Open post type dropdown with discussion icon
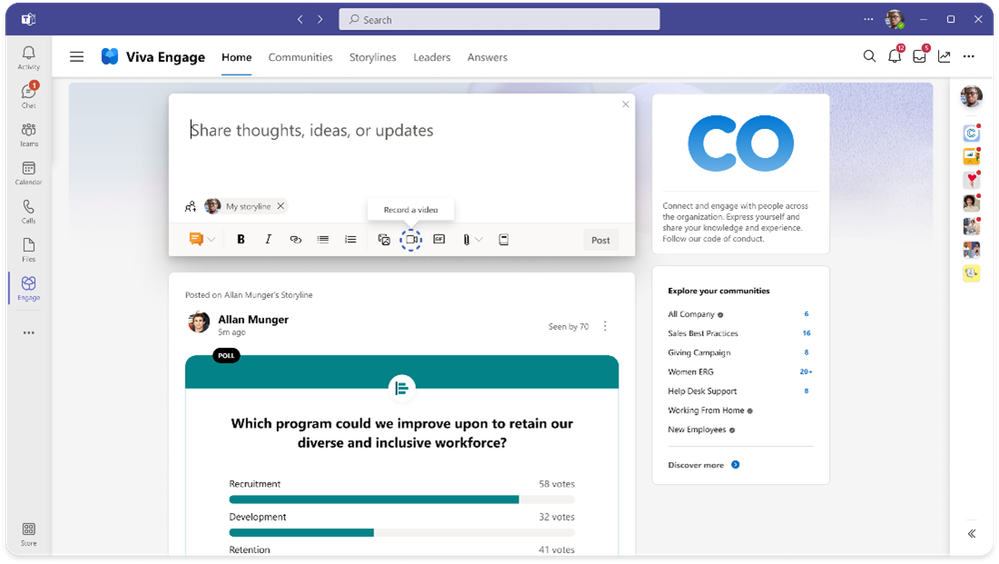999x564 pixels. click(x=201, y=240)
